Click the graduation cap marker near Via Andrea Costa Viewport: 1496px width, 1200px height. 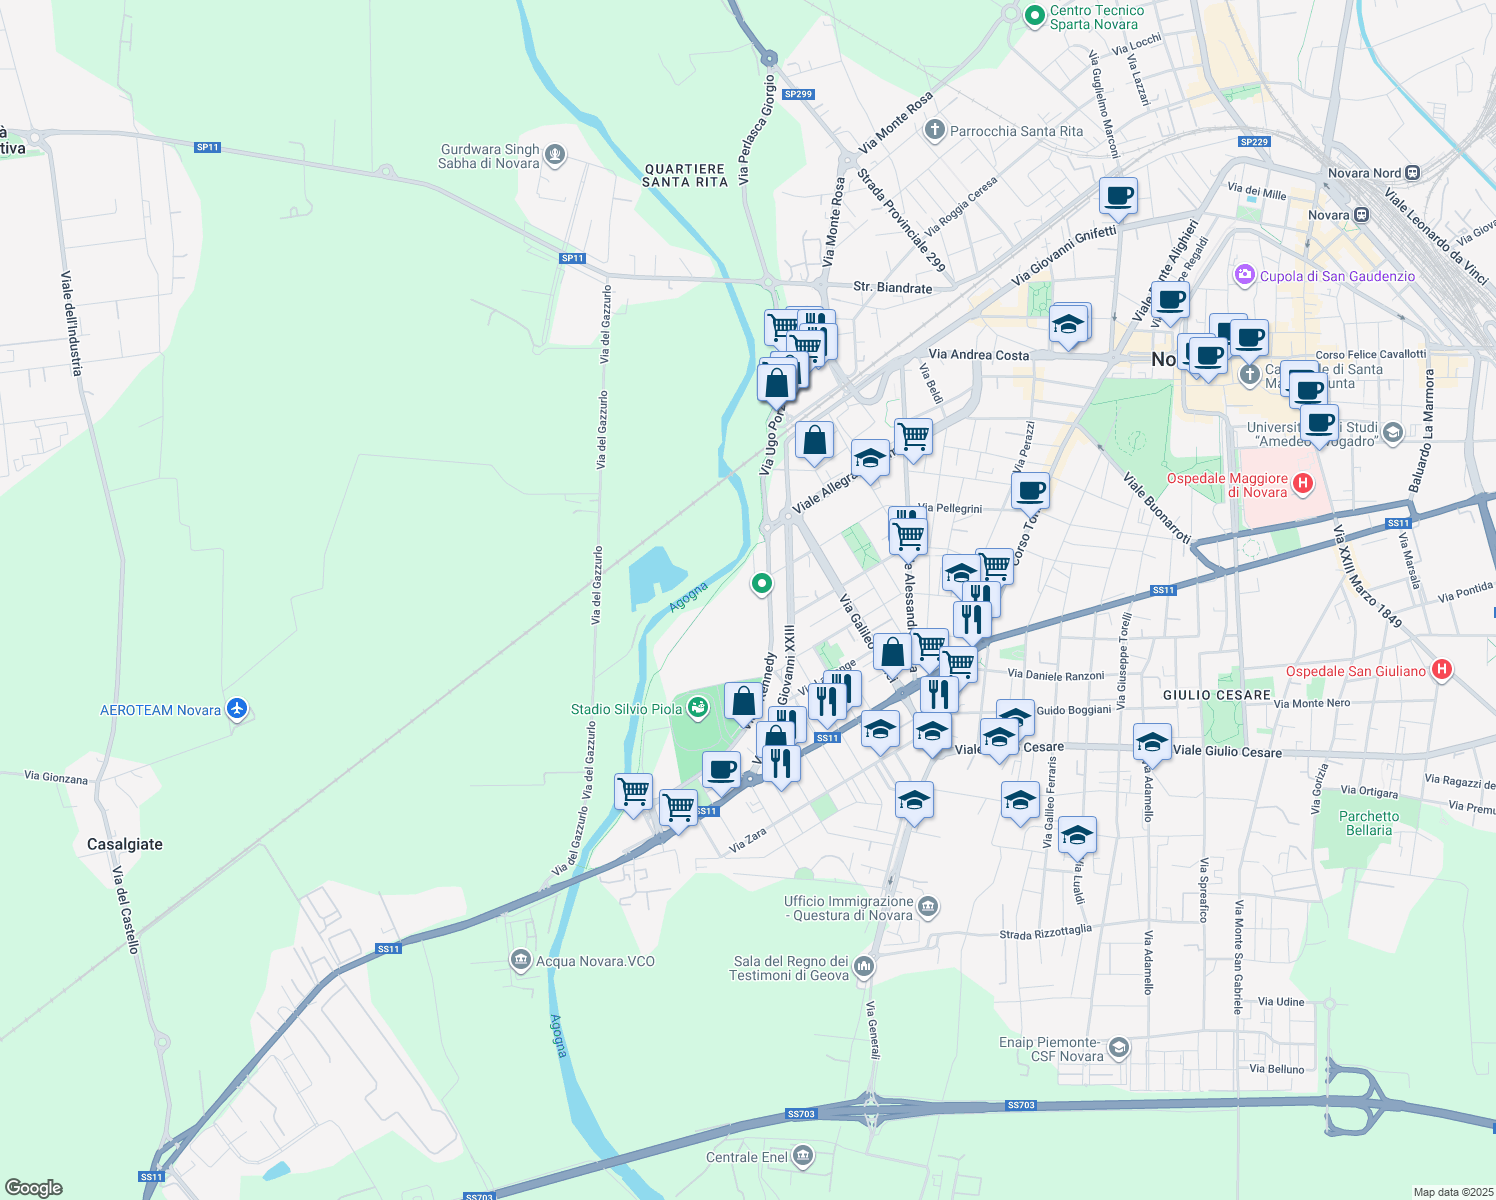(x=1069, y=327)
